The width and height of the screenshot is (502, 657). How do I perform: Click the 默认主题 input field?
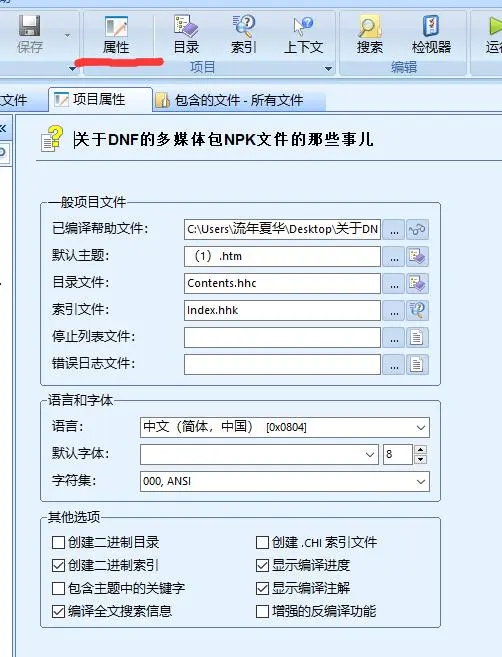282,256
